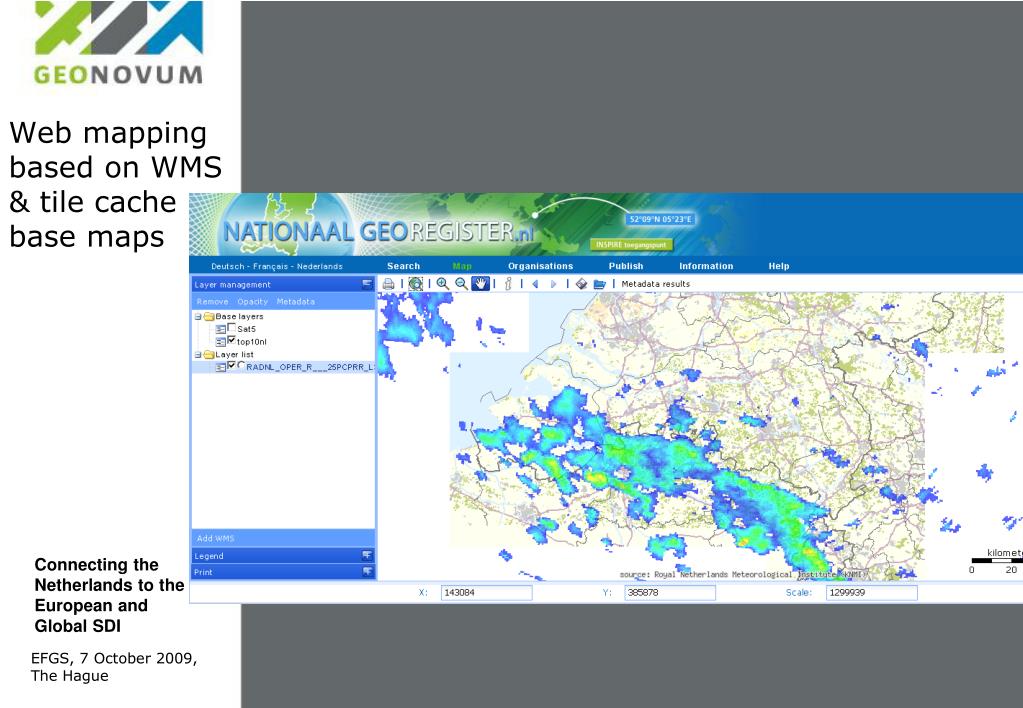1023x708 pixels.
Task: Open the Help menu tab
Action: point(779,266)
